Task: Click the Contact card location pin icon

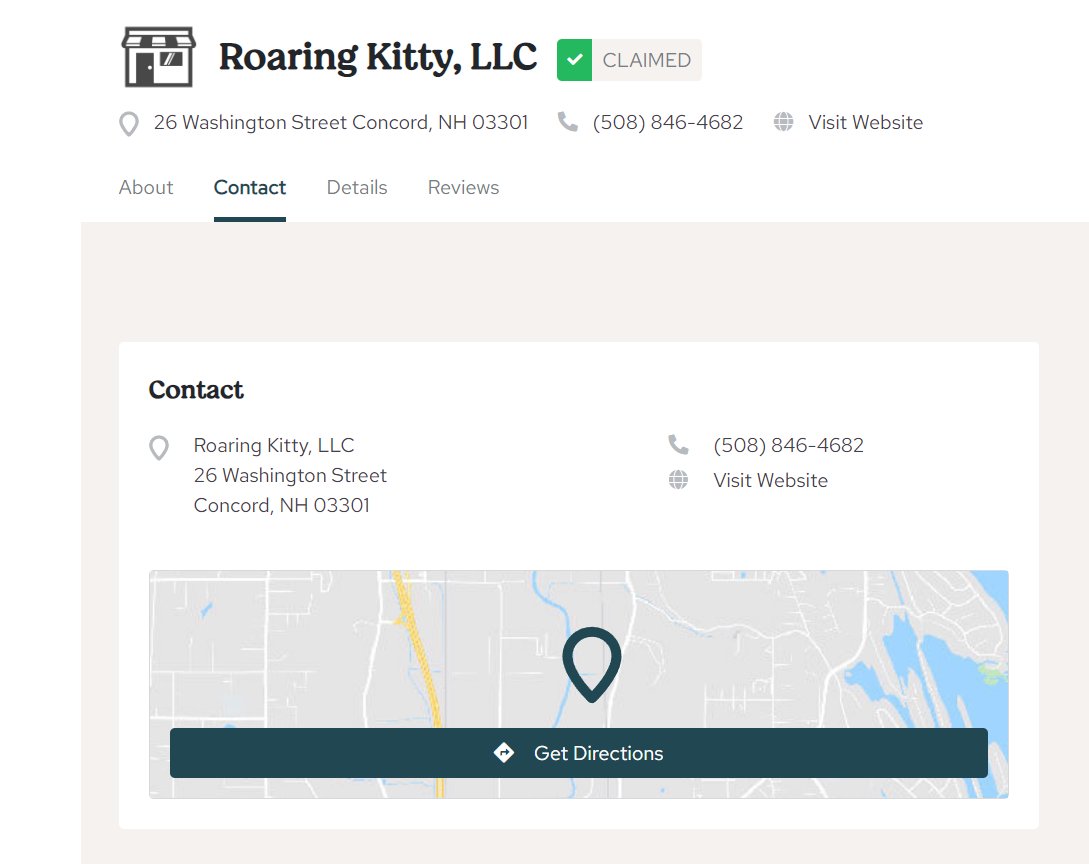Action: pos(158,447)
